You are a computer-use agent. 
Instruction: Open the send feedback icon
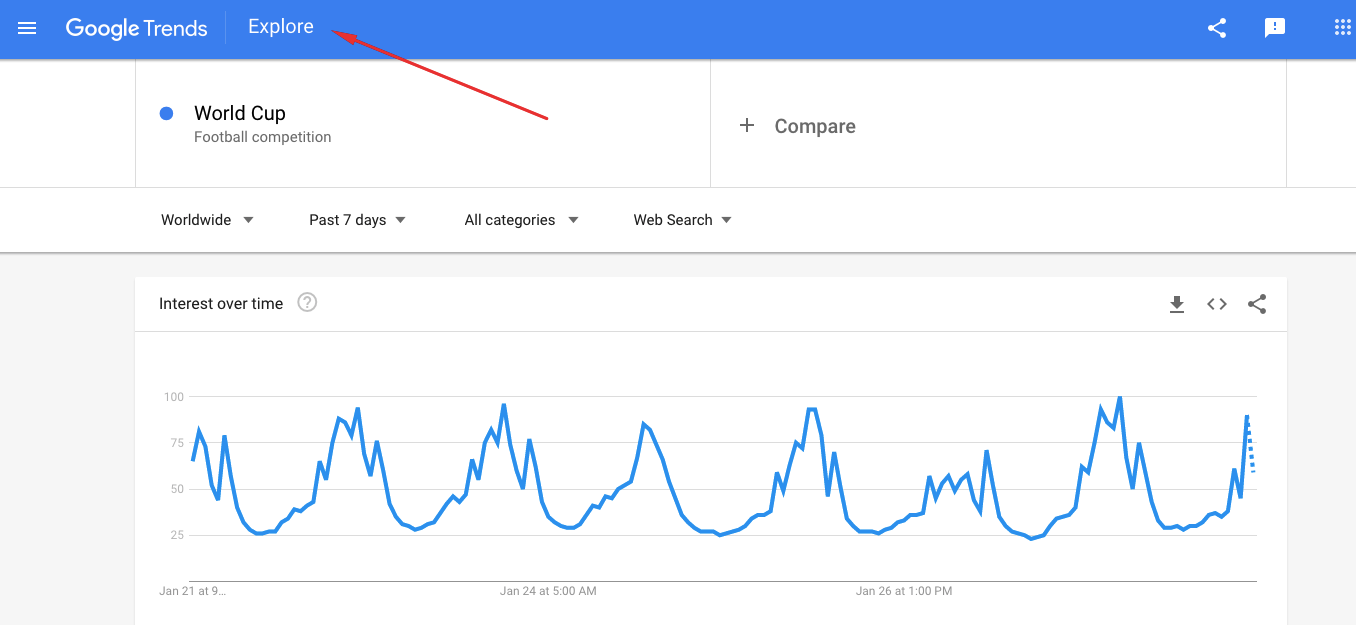pyautogui.click(x=1275, y=28)
